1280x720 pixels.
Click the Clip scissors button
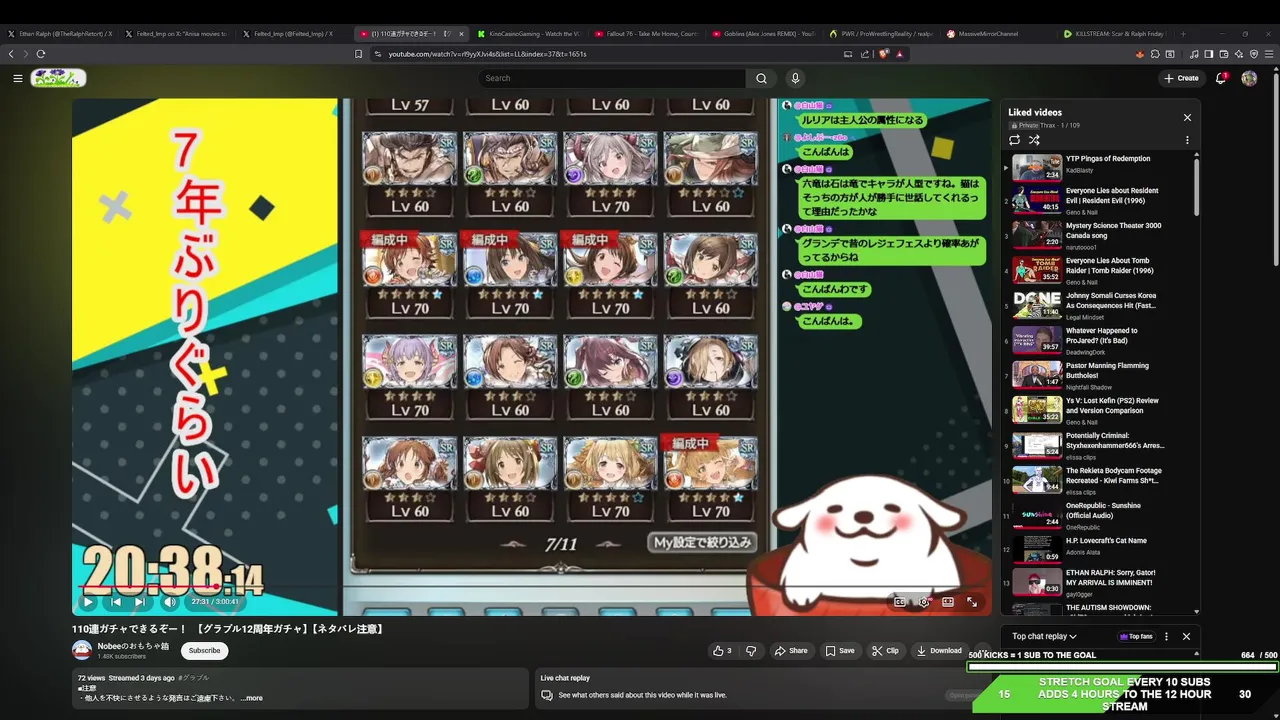click(x=885, y=650)
